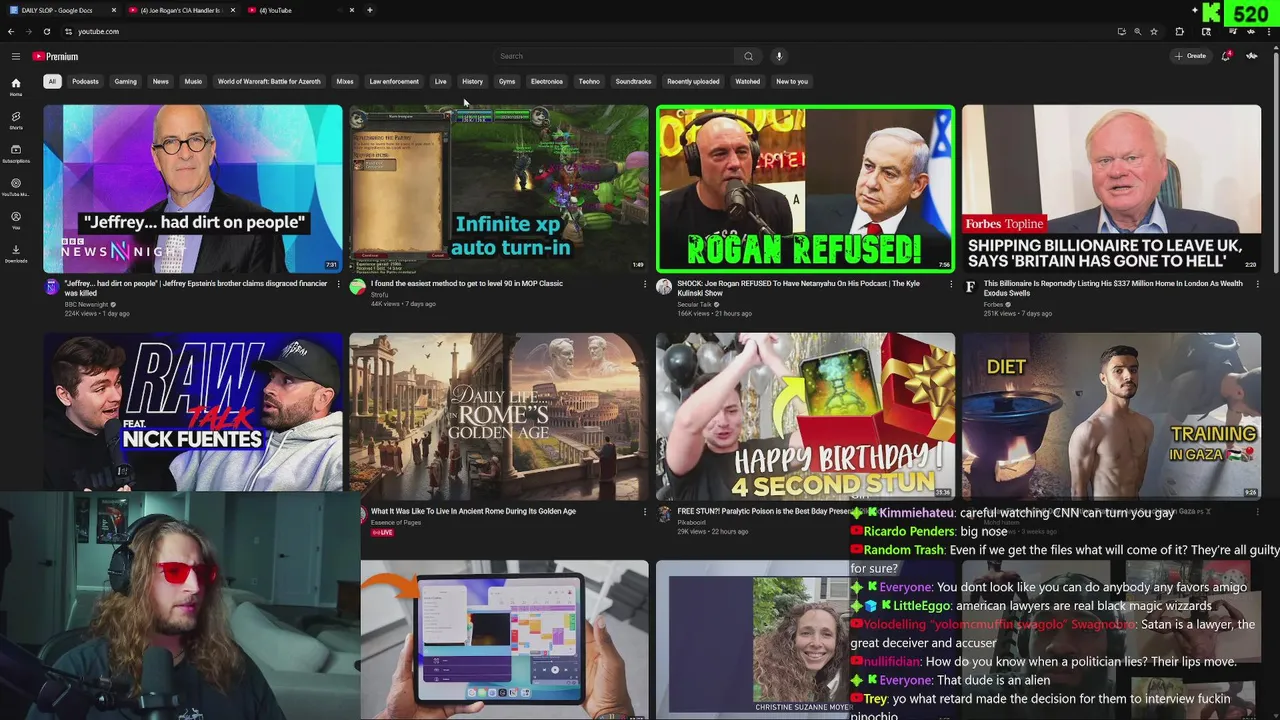This screenshot has width=1280, height=720.
Task: Select the Gyms filter chip
Action: [x=507, y=81]
